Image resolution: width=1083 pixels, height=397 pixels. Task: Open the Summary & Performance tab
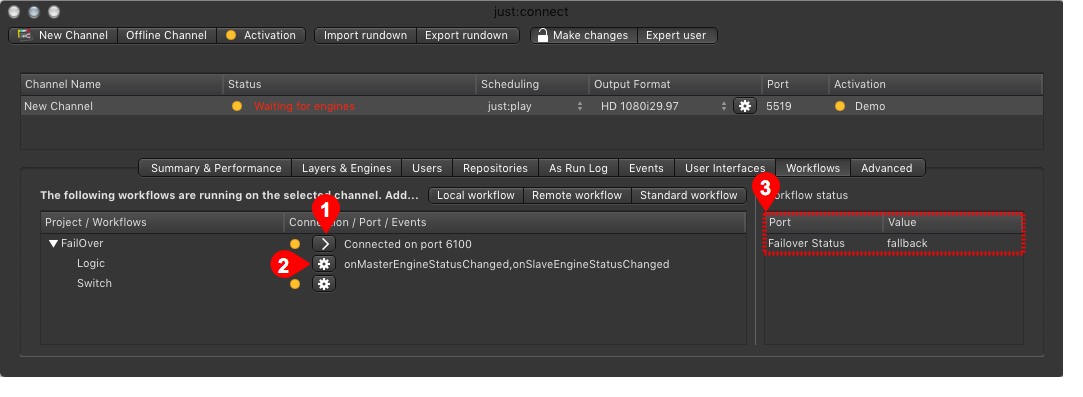215,168
